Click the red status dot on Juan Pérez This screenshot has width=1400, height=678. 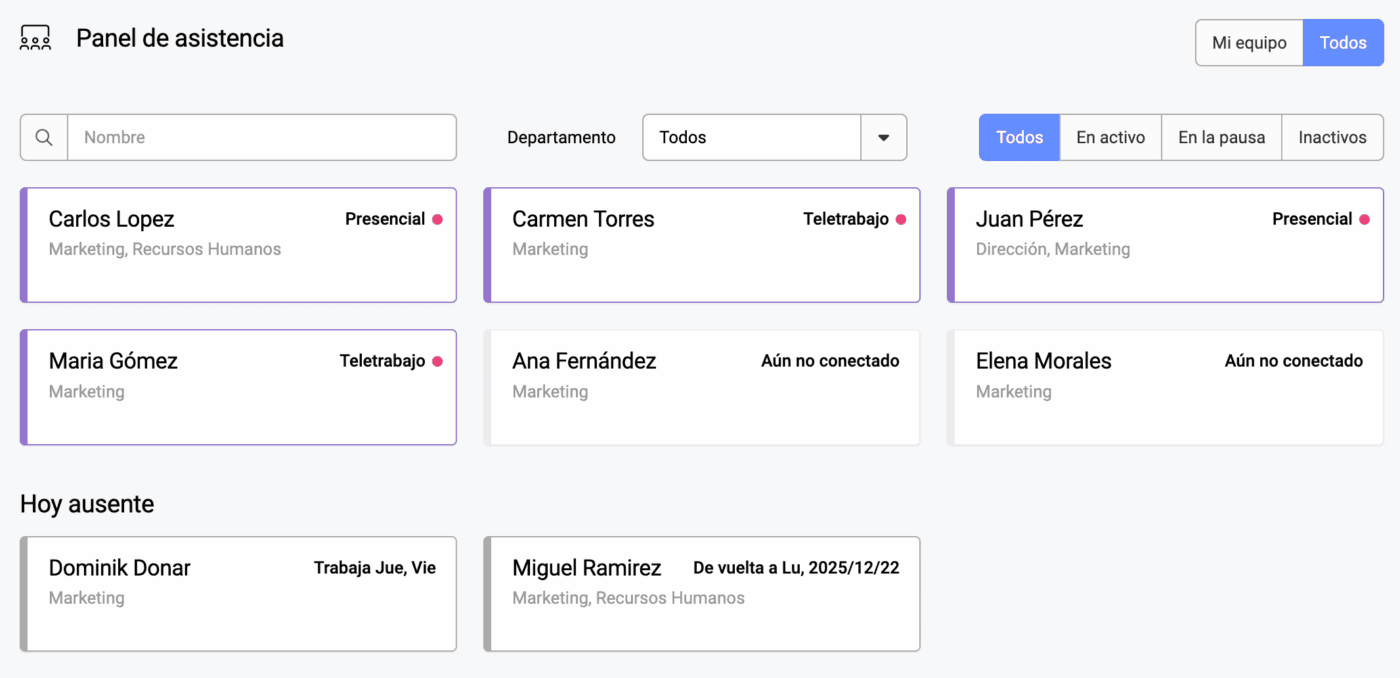(x=1364, y=219)
